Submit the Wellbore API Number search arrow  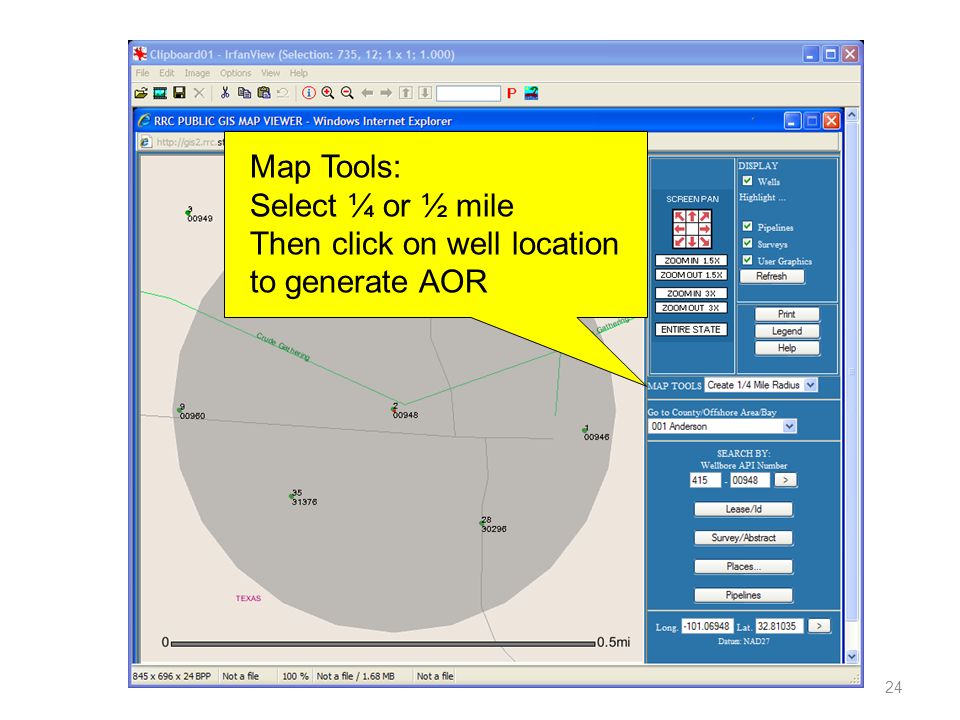786,480
